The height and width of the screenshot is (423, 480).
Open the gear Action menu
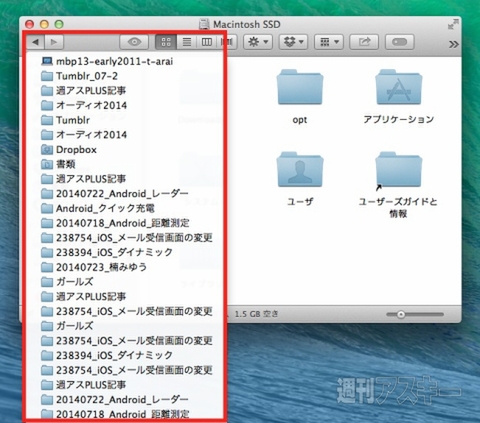tap(258, 42)
